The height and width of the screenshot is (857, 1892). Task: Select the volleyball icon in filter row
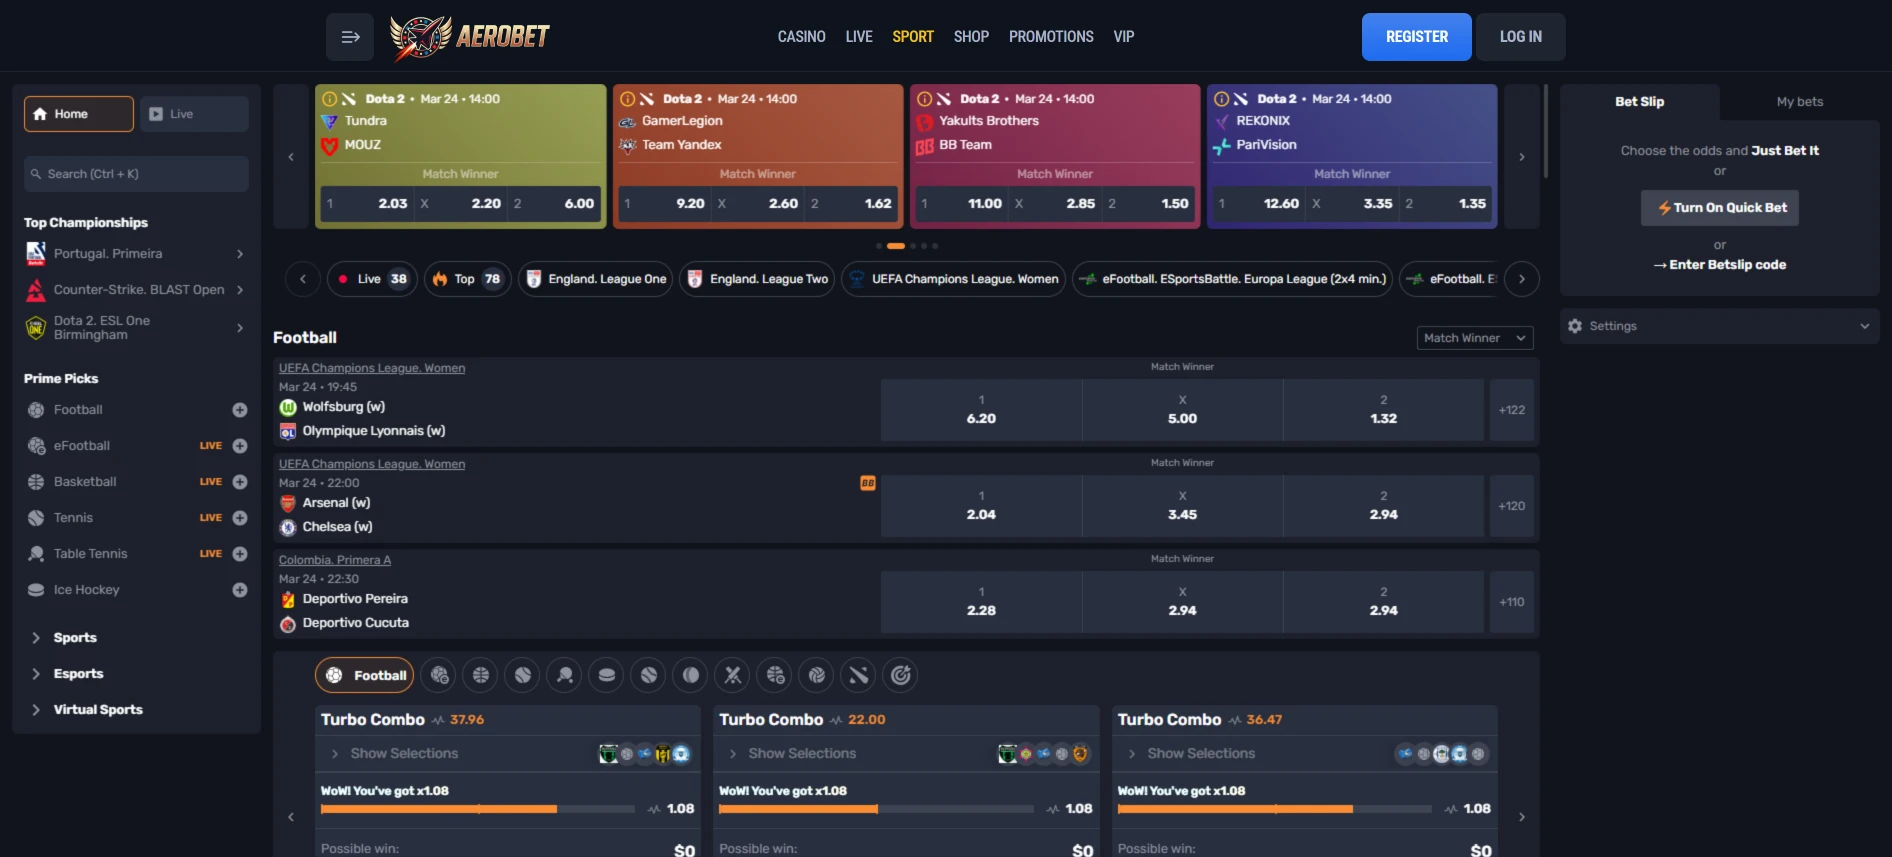click(817, 675)
